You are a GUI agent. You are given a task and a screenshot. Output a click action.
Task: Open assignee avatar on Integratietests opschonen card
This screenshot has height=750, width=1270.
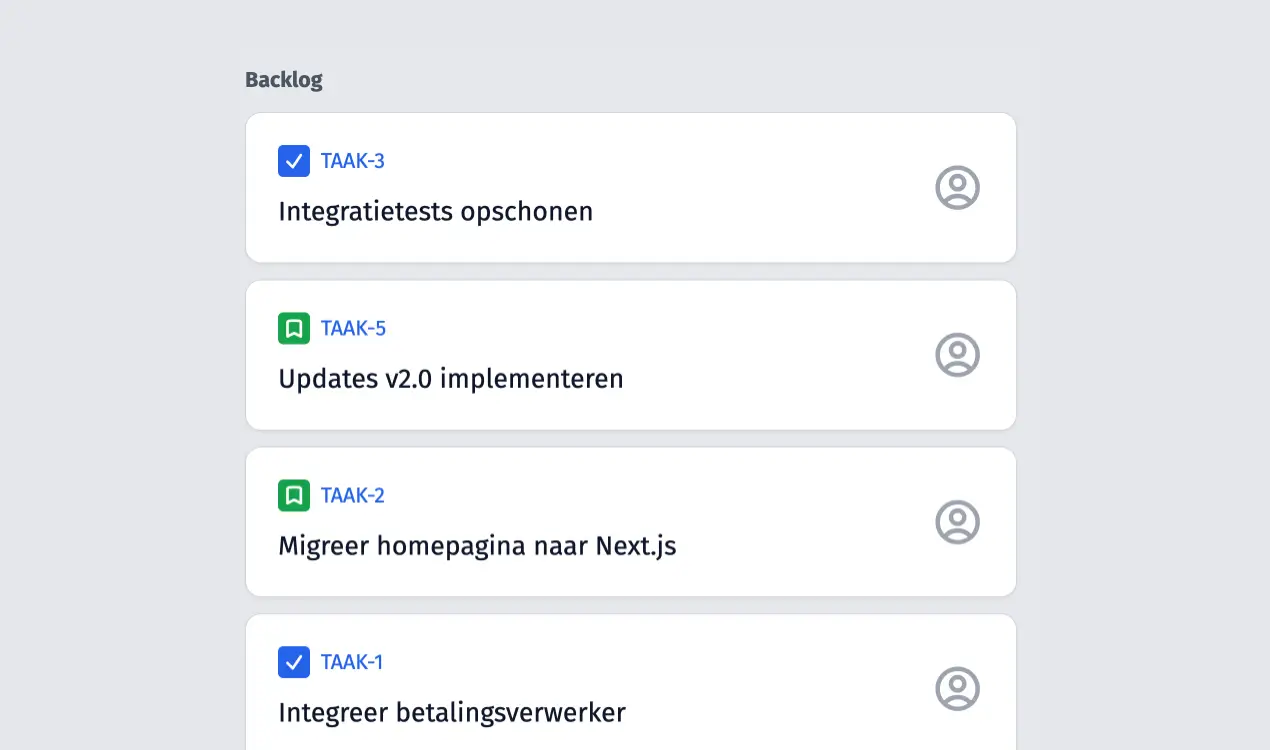[957, 188]
